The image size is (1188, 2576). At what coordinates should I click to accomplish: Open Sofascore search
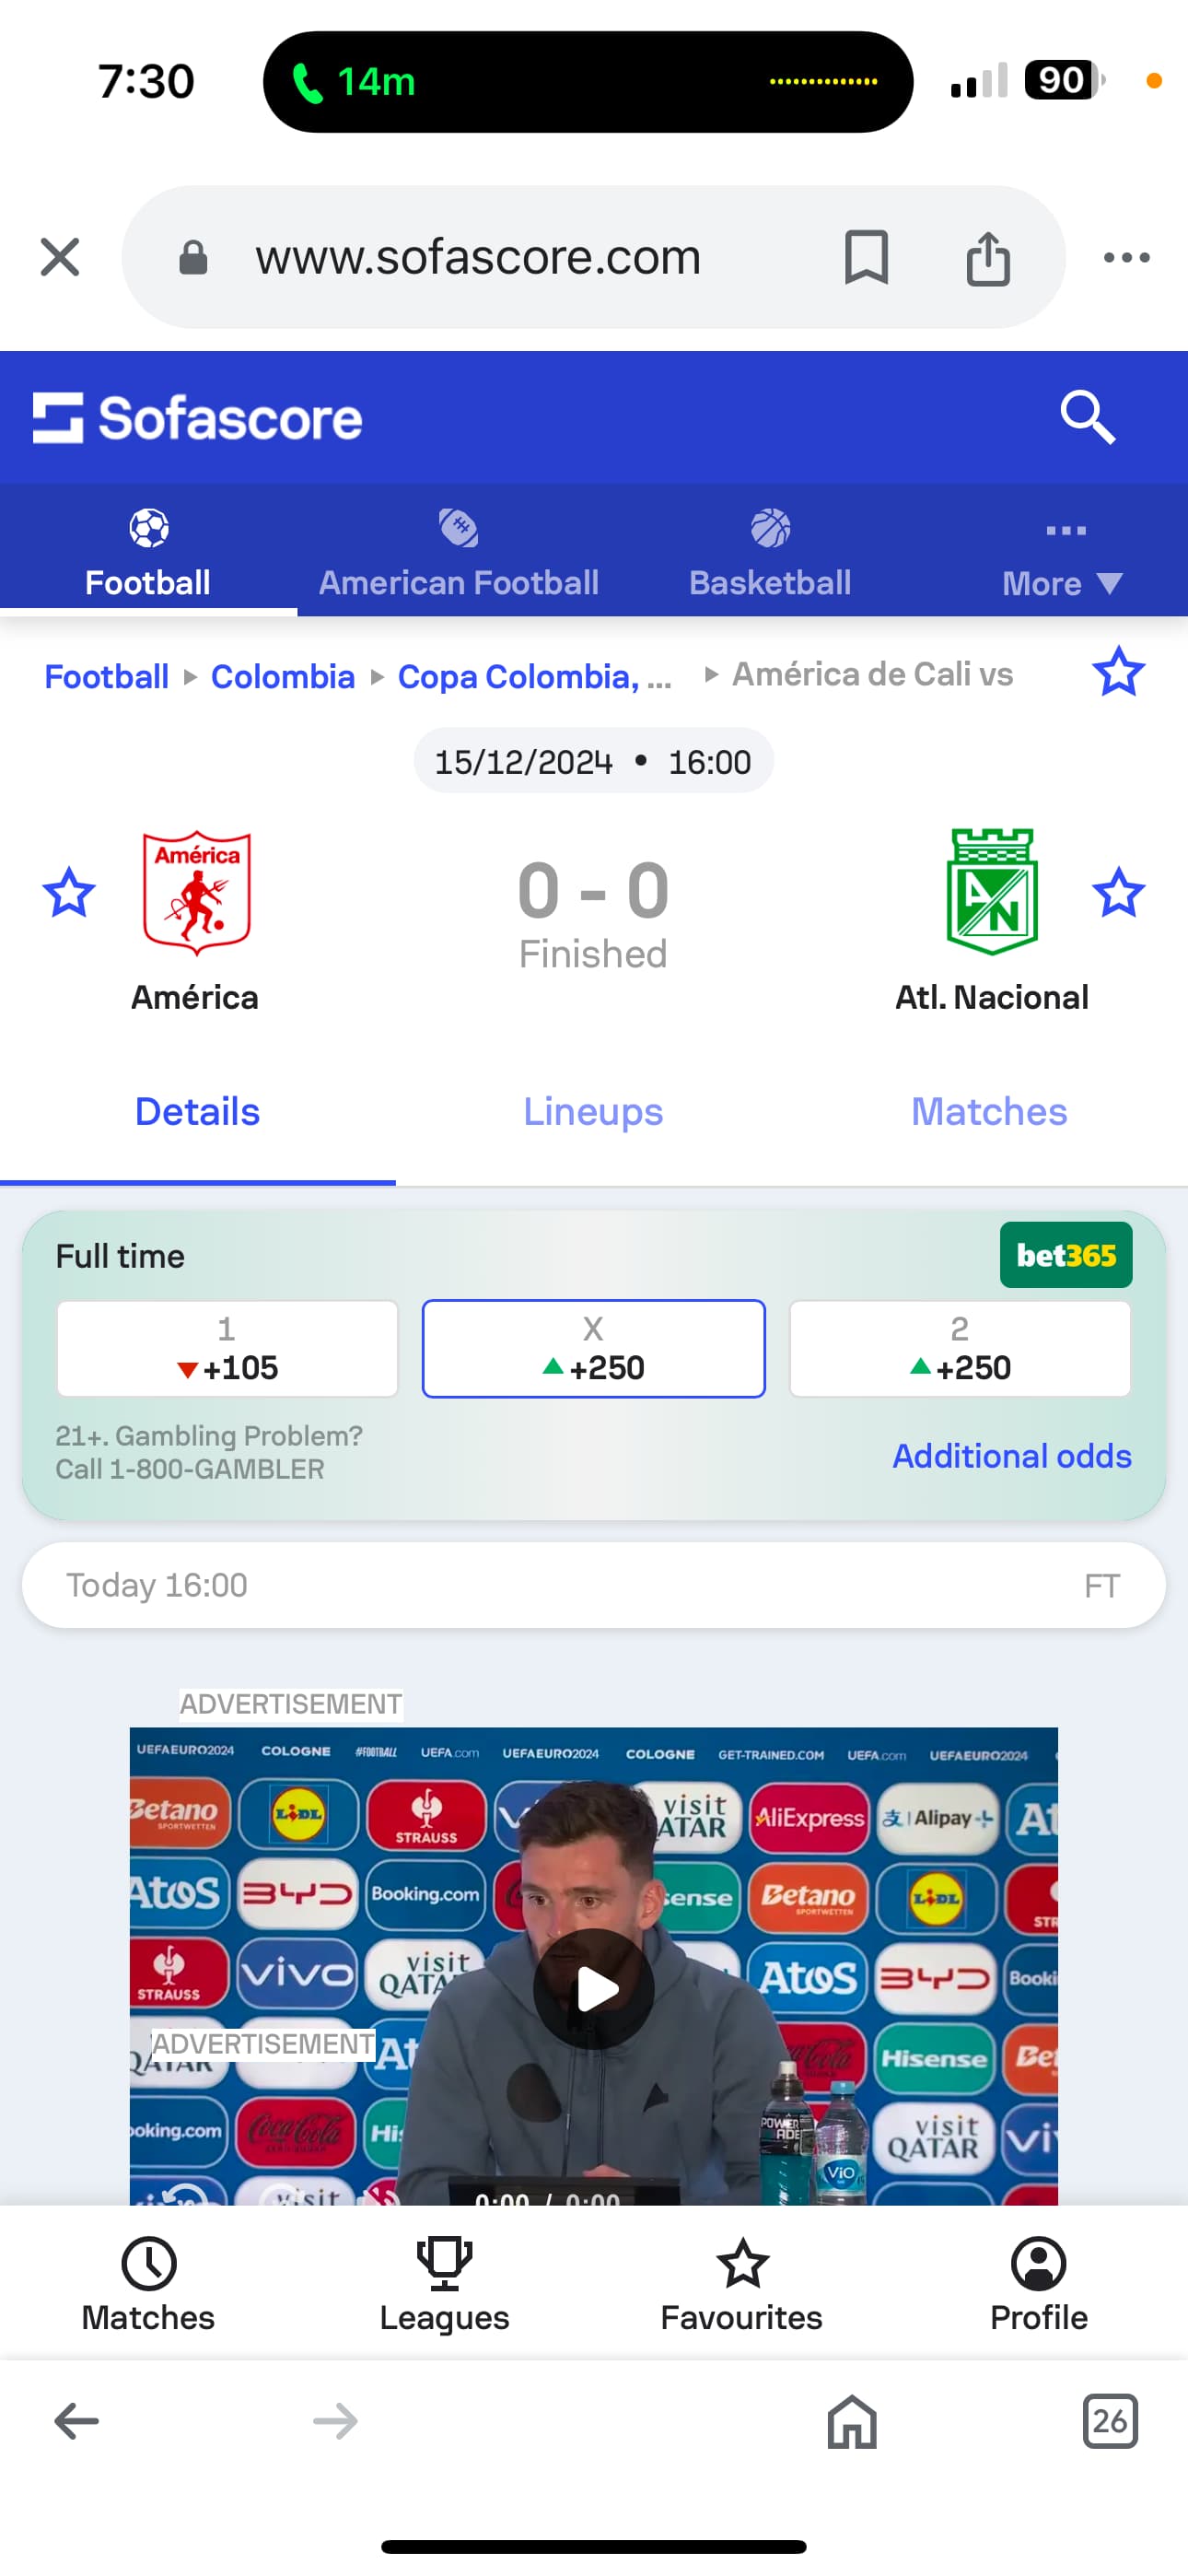[x=1087, y=417]
